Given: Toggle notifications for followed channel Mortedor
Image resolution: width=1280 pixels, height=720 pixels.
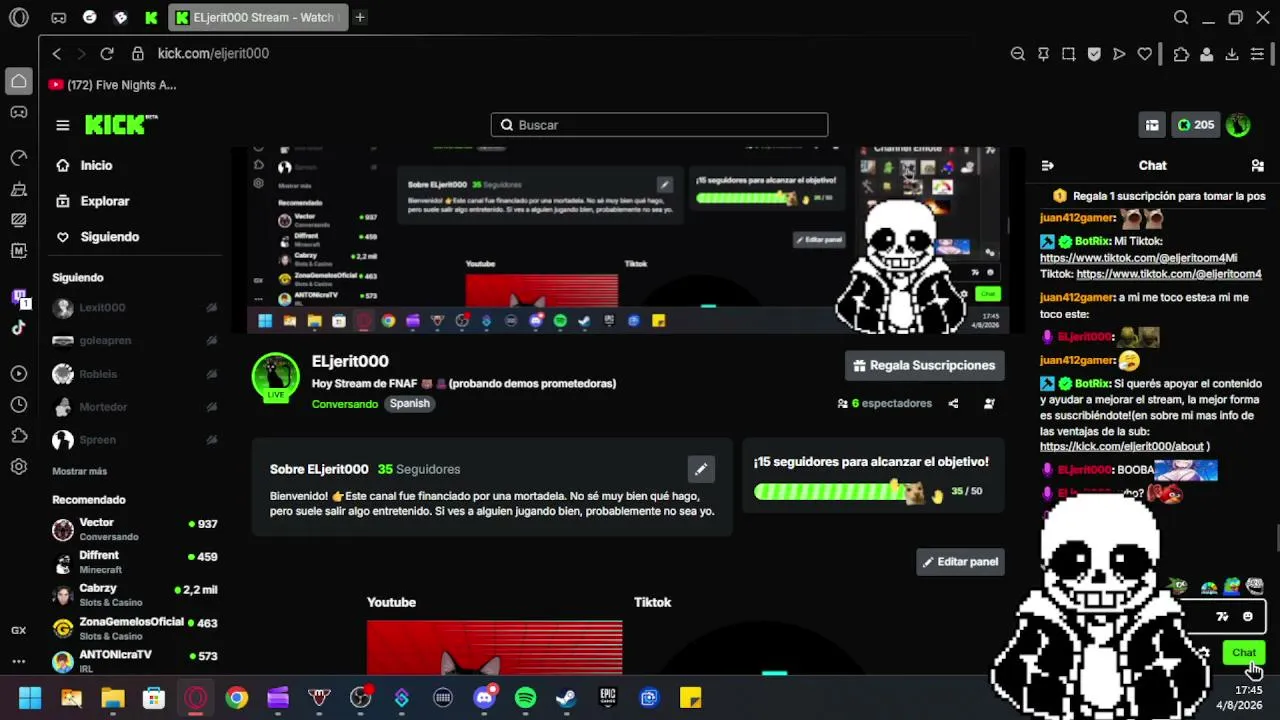Looking at the screenshot, I should pos(211,407).
